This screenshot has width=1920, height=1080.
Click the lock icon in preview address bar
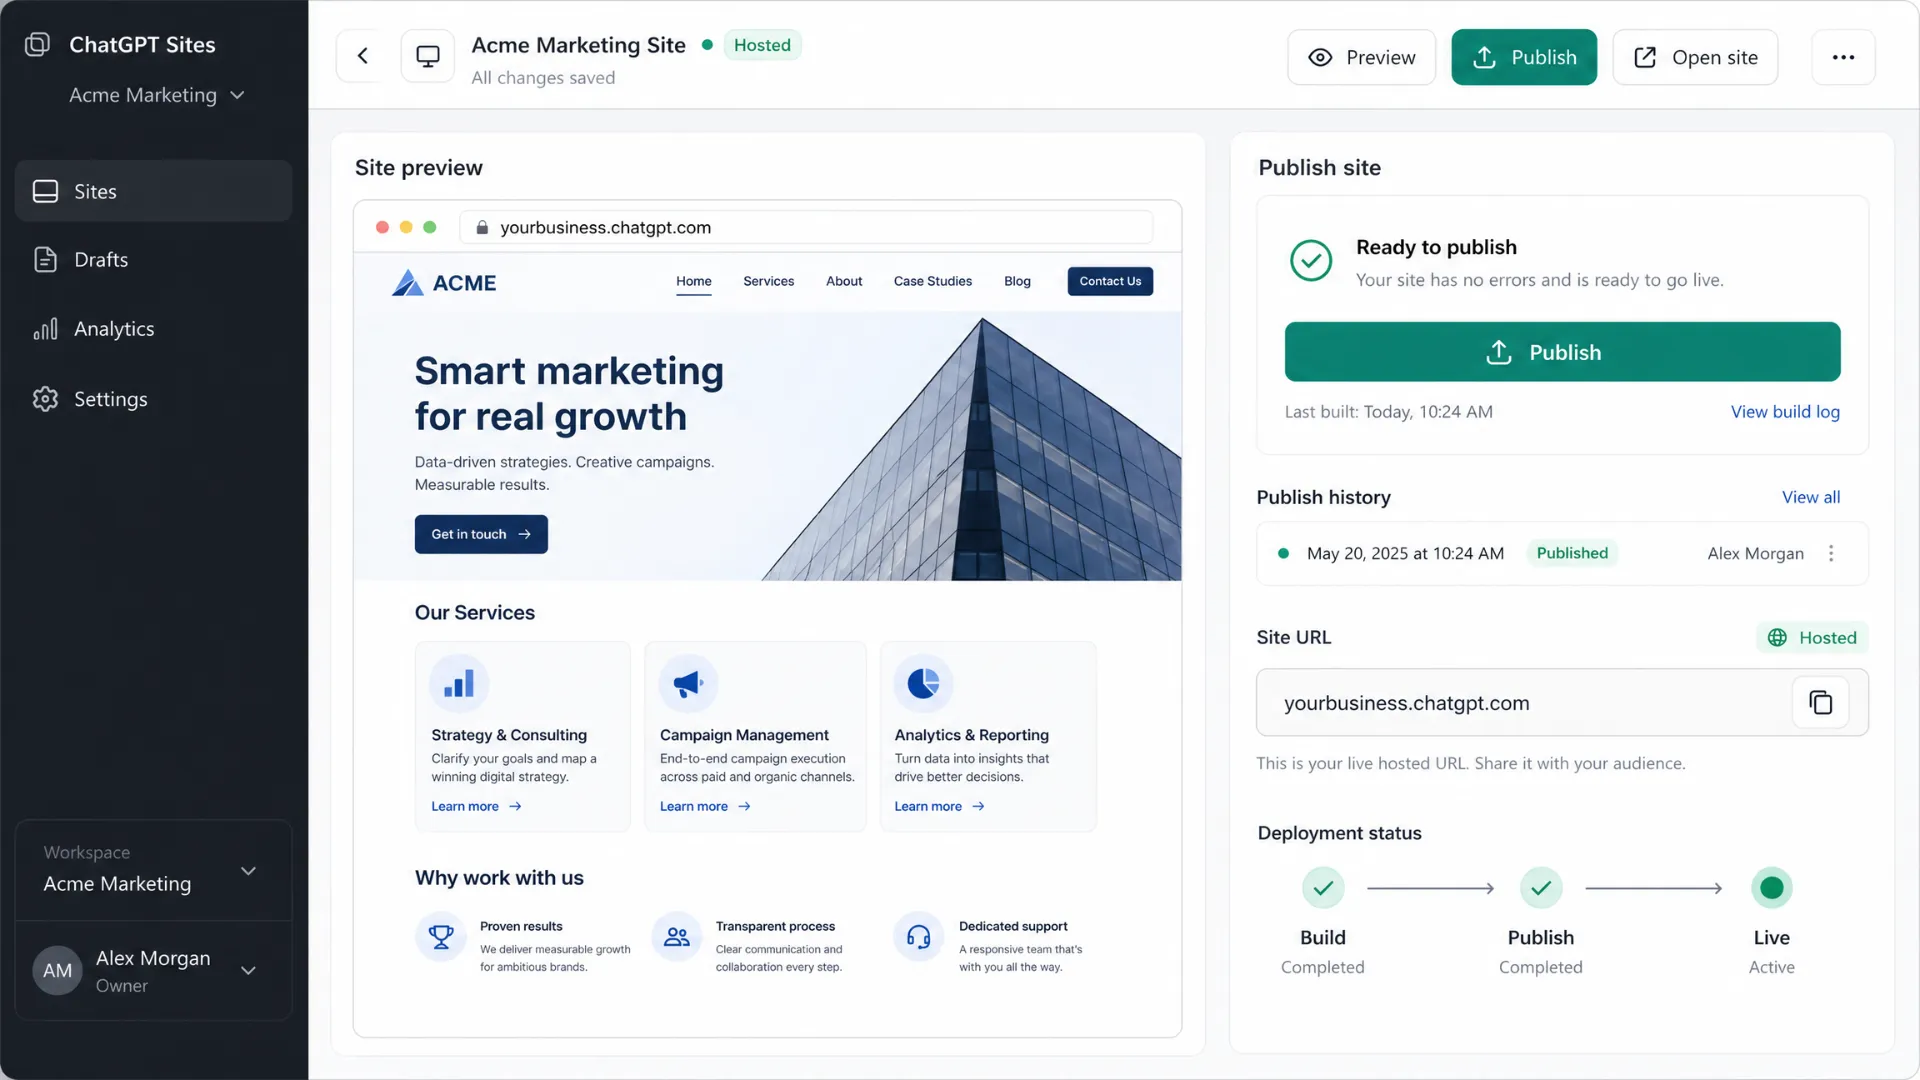(x=482, y=228)
